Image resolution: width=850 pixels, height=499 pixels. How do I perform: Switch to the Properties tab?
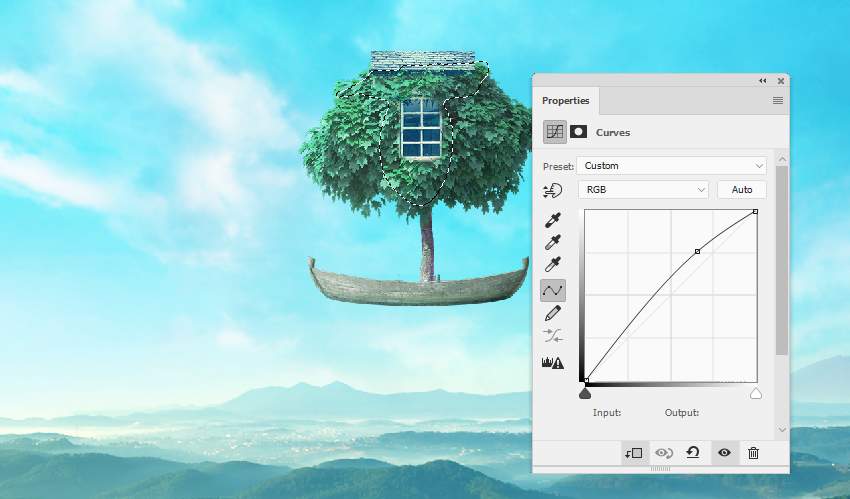coord(565,100)
